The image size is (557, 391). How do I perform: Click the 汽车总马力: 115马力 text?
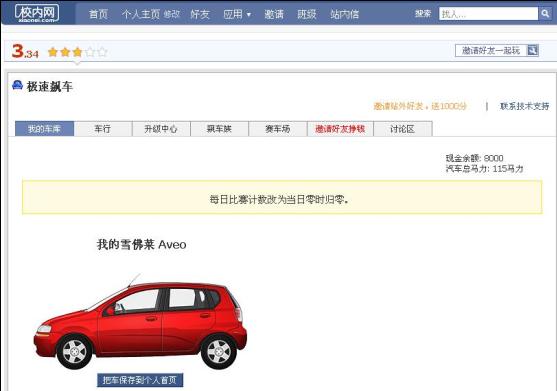[x=485, y=169]
